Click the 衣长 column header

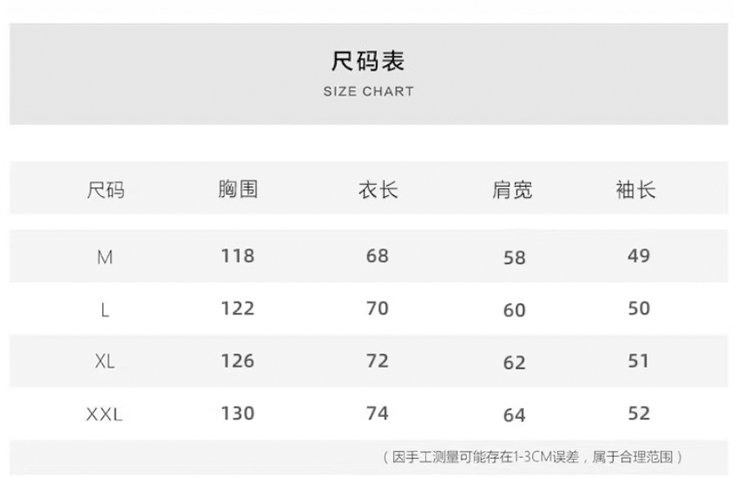378,189
